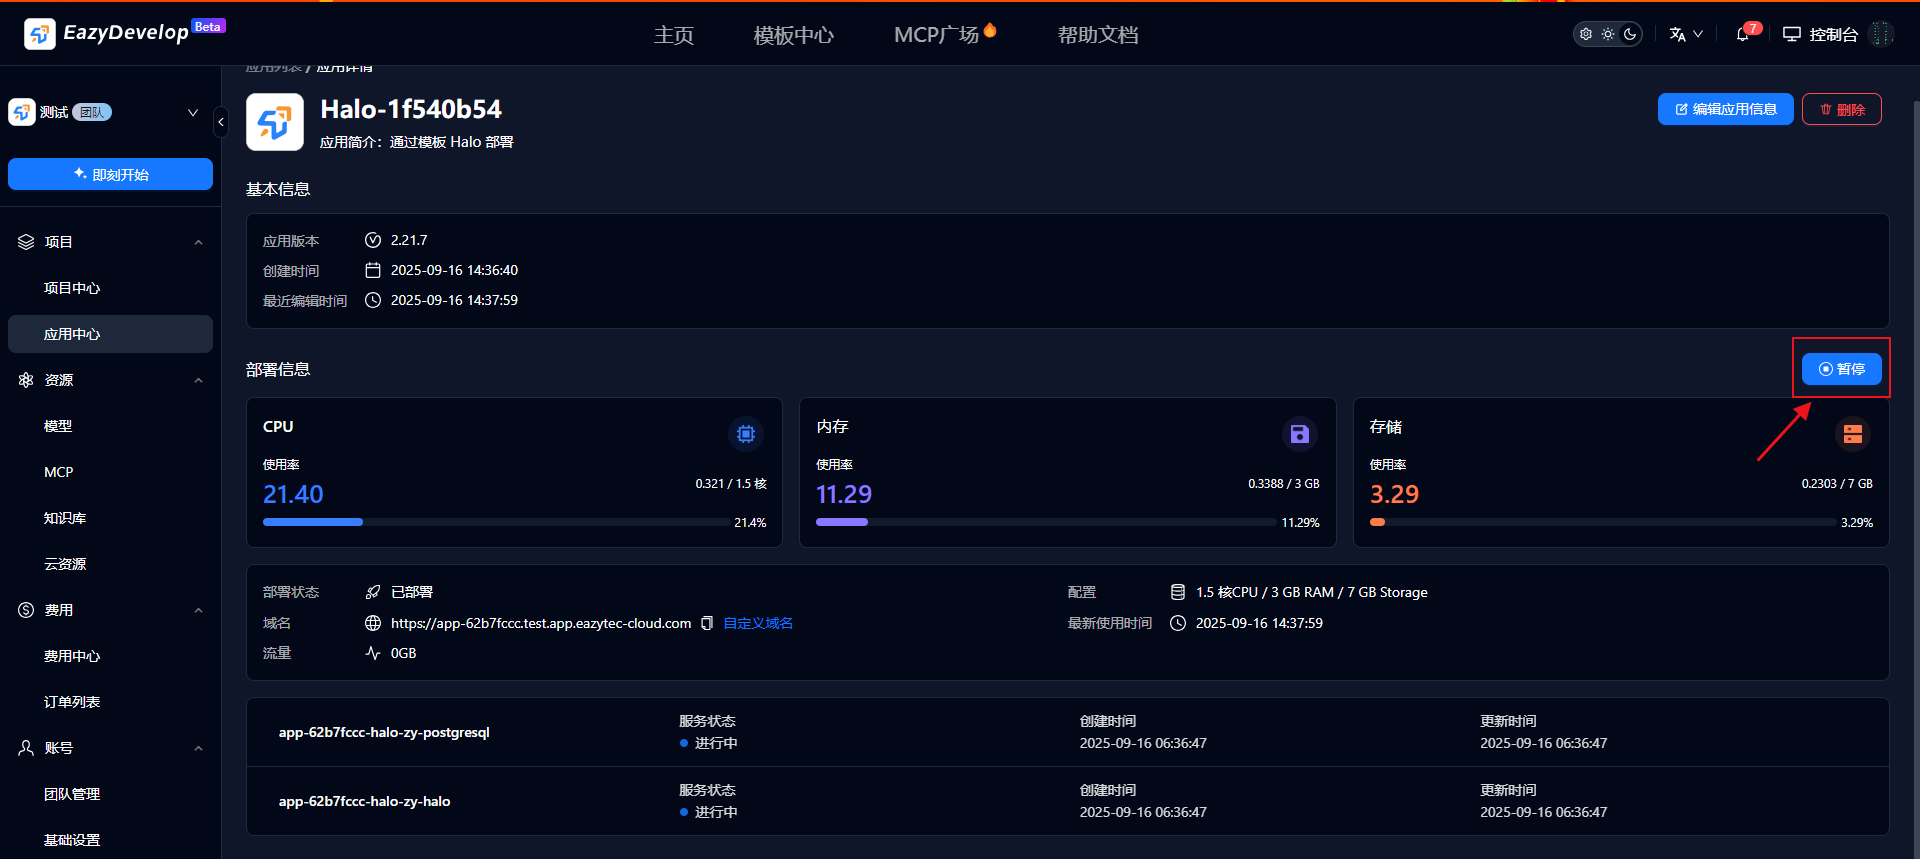Click the CPU chip icon in CPU card
Viewport: 1920px width, 859px height.
click(x=745, y=434)
